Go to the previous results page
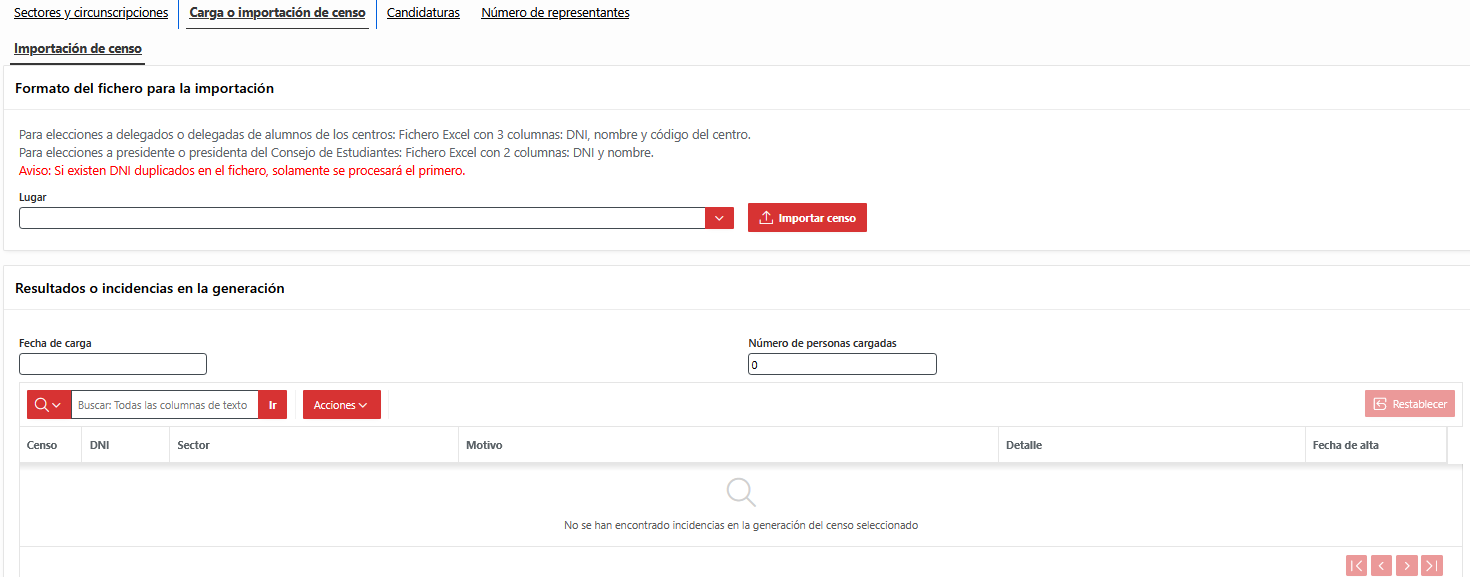This screenshot has height=577, width=1470. click(x=1382, y=566)
